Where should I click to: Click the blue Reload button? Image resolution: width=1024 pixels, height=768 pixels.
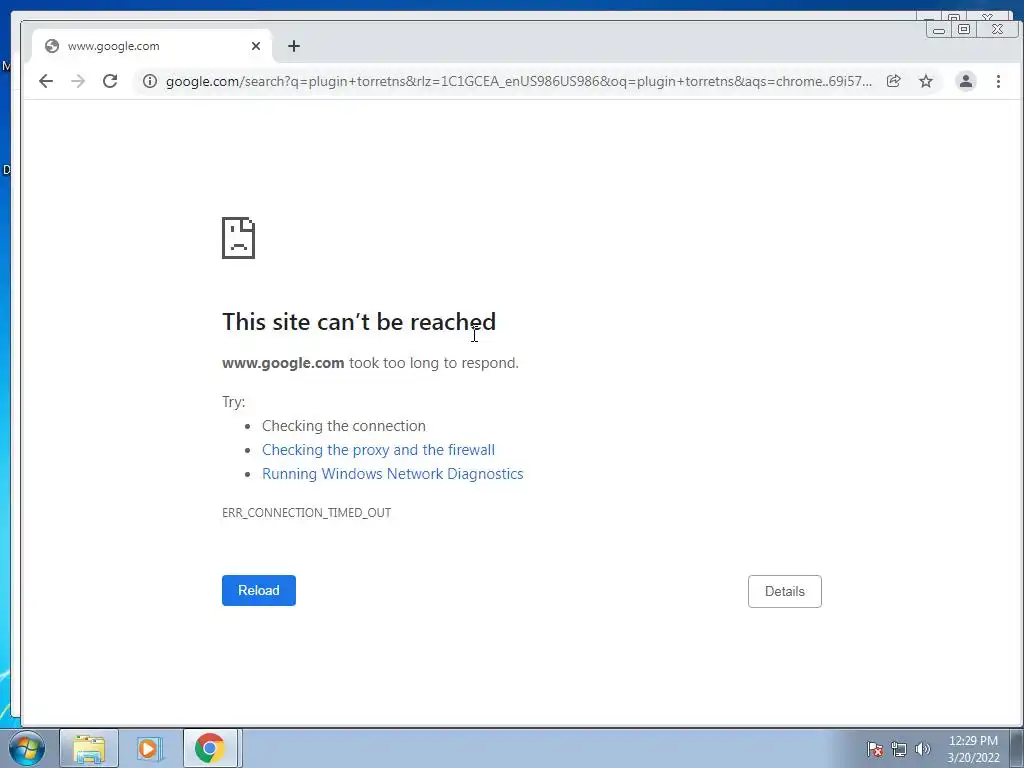(x=259, y=590)
